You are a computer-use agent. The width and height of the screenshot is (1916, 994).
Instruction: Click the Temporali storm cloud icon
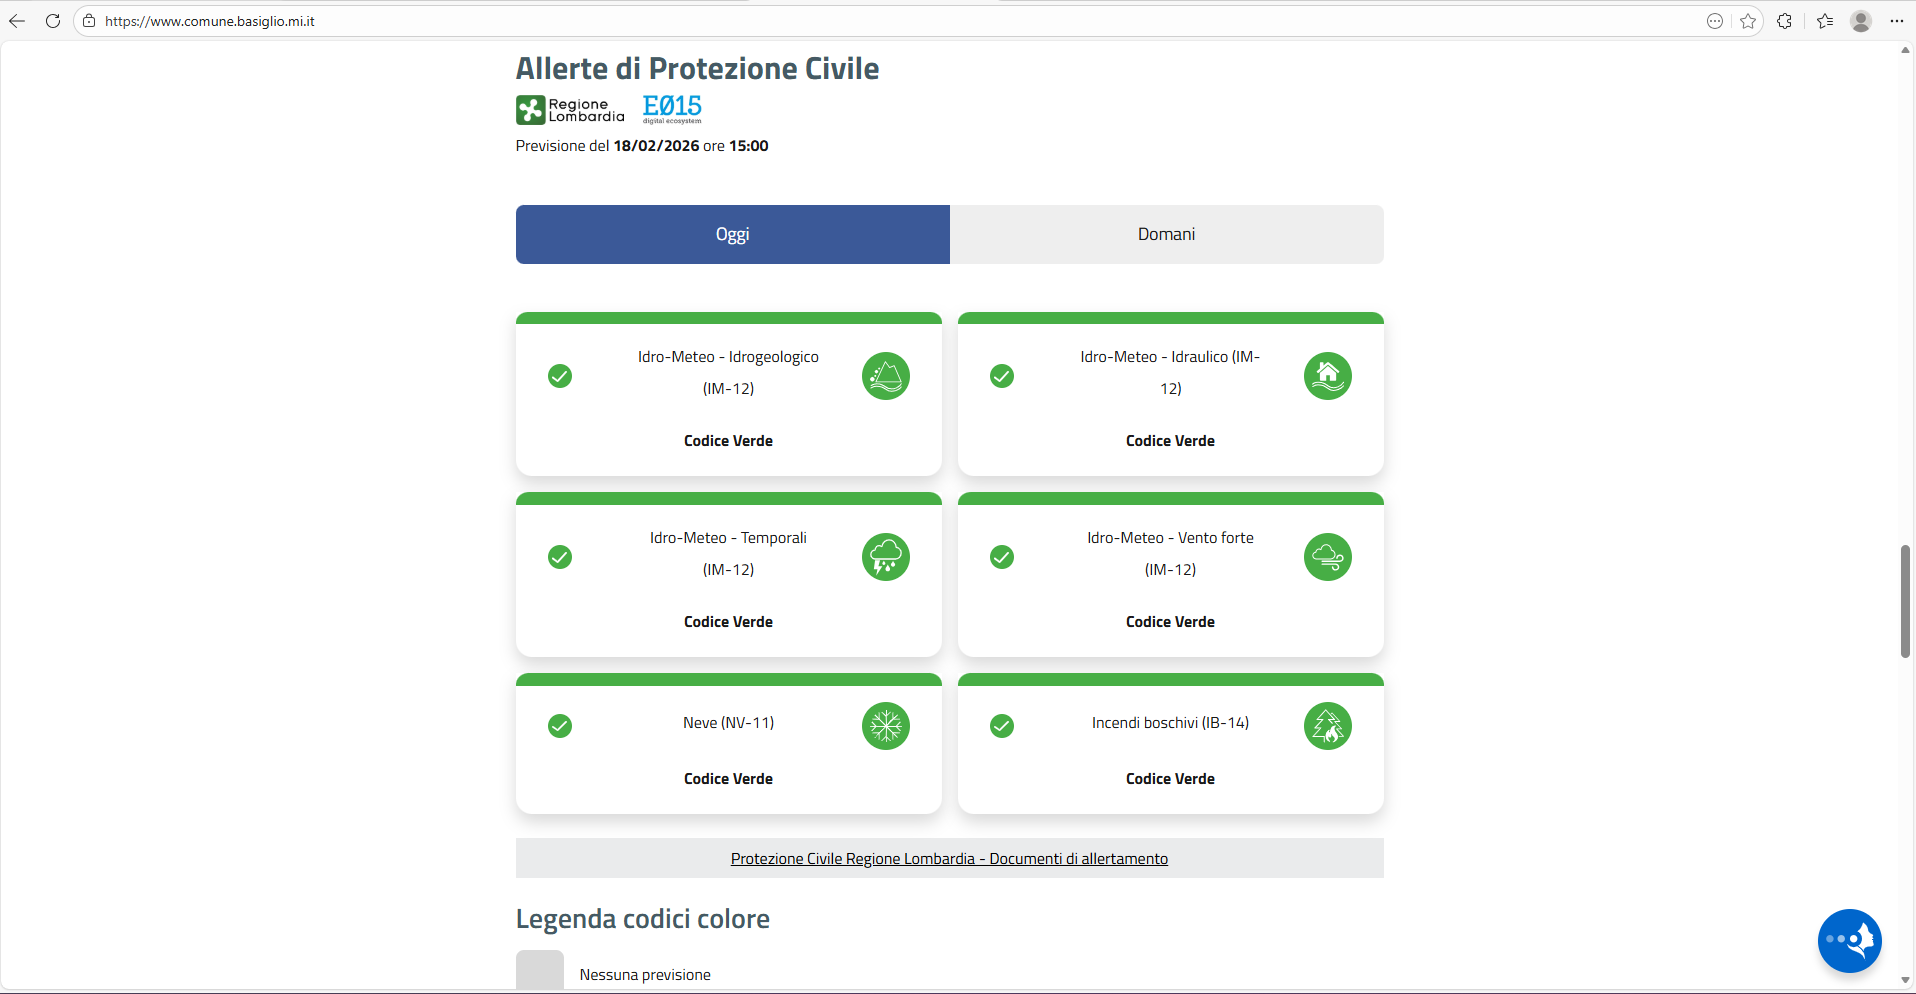(886, 557)
